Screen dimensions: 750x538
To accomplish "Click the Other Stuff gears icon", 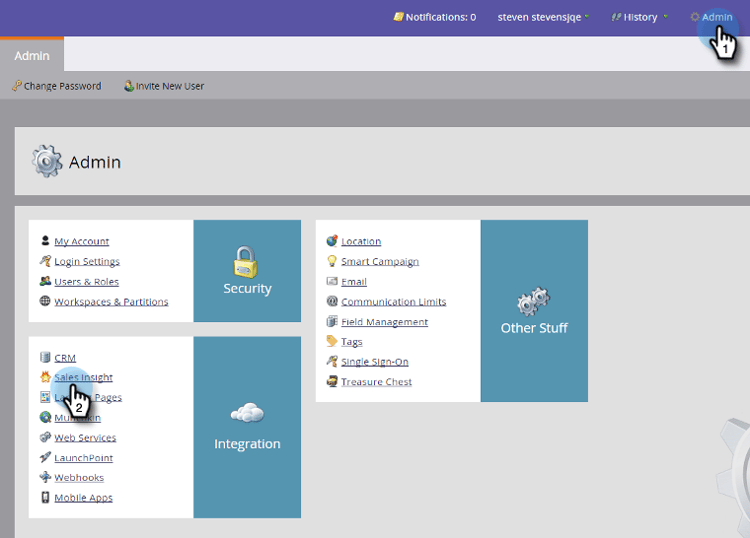I will (x=533, y=301).
